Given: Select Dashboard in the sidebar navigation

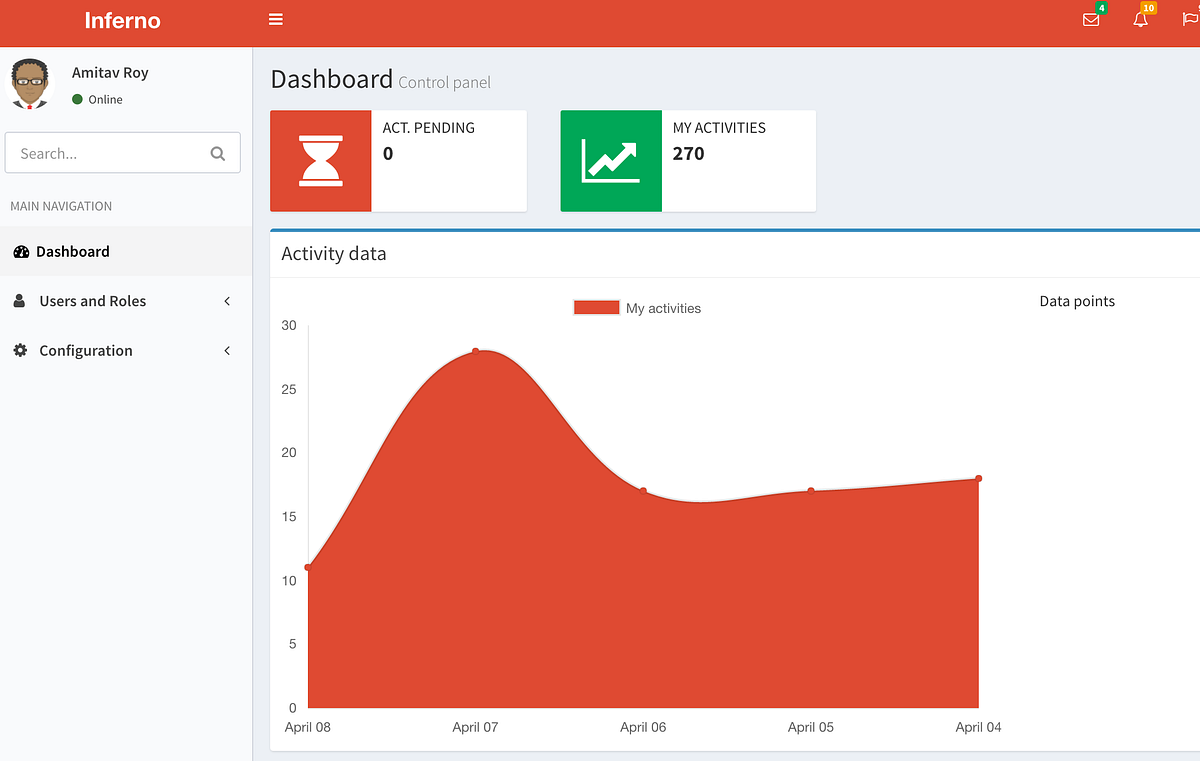Looking at the screenshot, I should click(74, 251).
